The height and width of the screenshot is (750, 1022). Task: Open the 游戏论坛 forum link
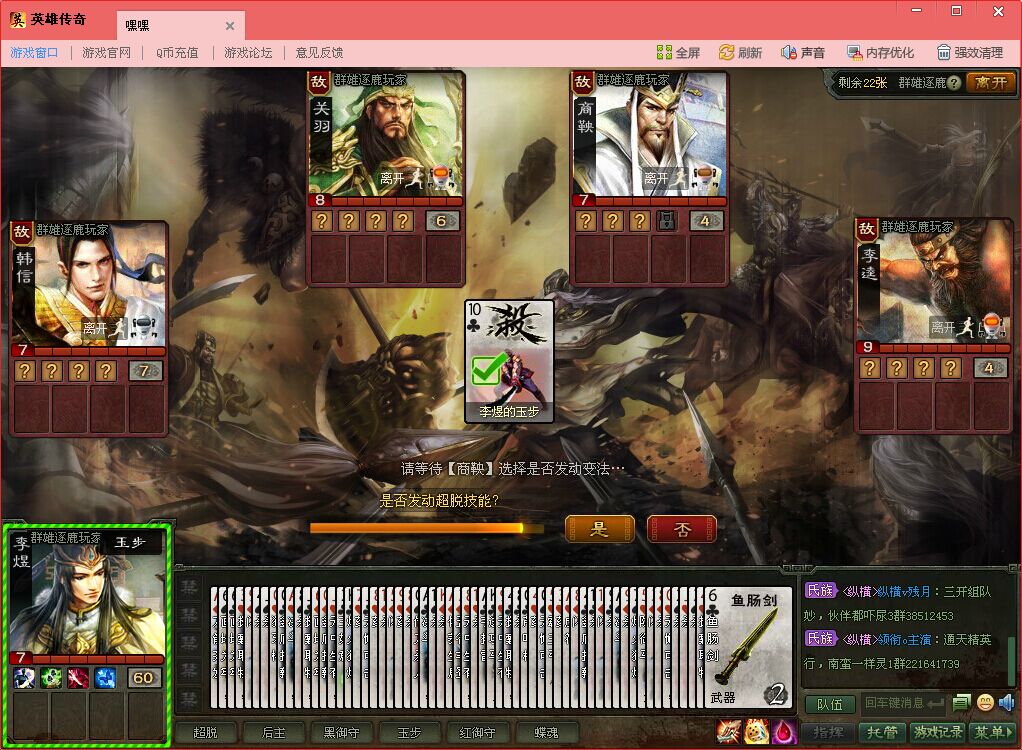[x=248, y=53]
